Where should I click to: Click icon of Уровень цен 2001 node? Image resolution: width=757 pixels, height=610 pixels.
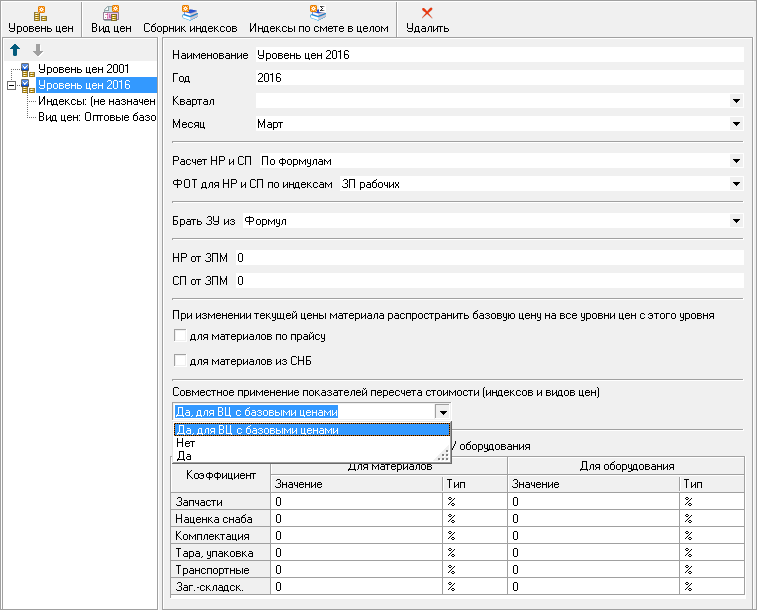point(28,70)
